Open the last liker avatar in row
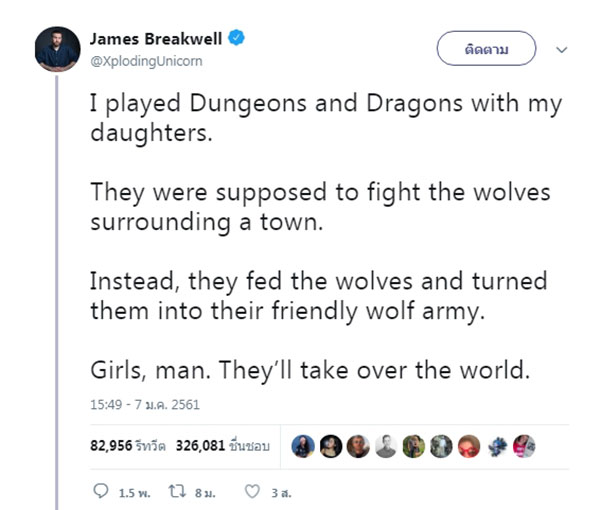 pos(524,446)
